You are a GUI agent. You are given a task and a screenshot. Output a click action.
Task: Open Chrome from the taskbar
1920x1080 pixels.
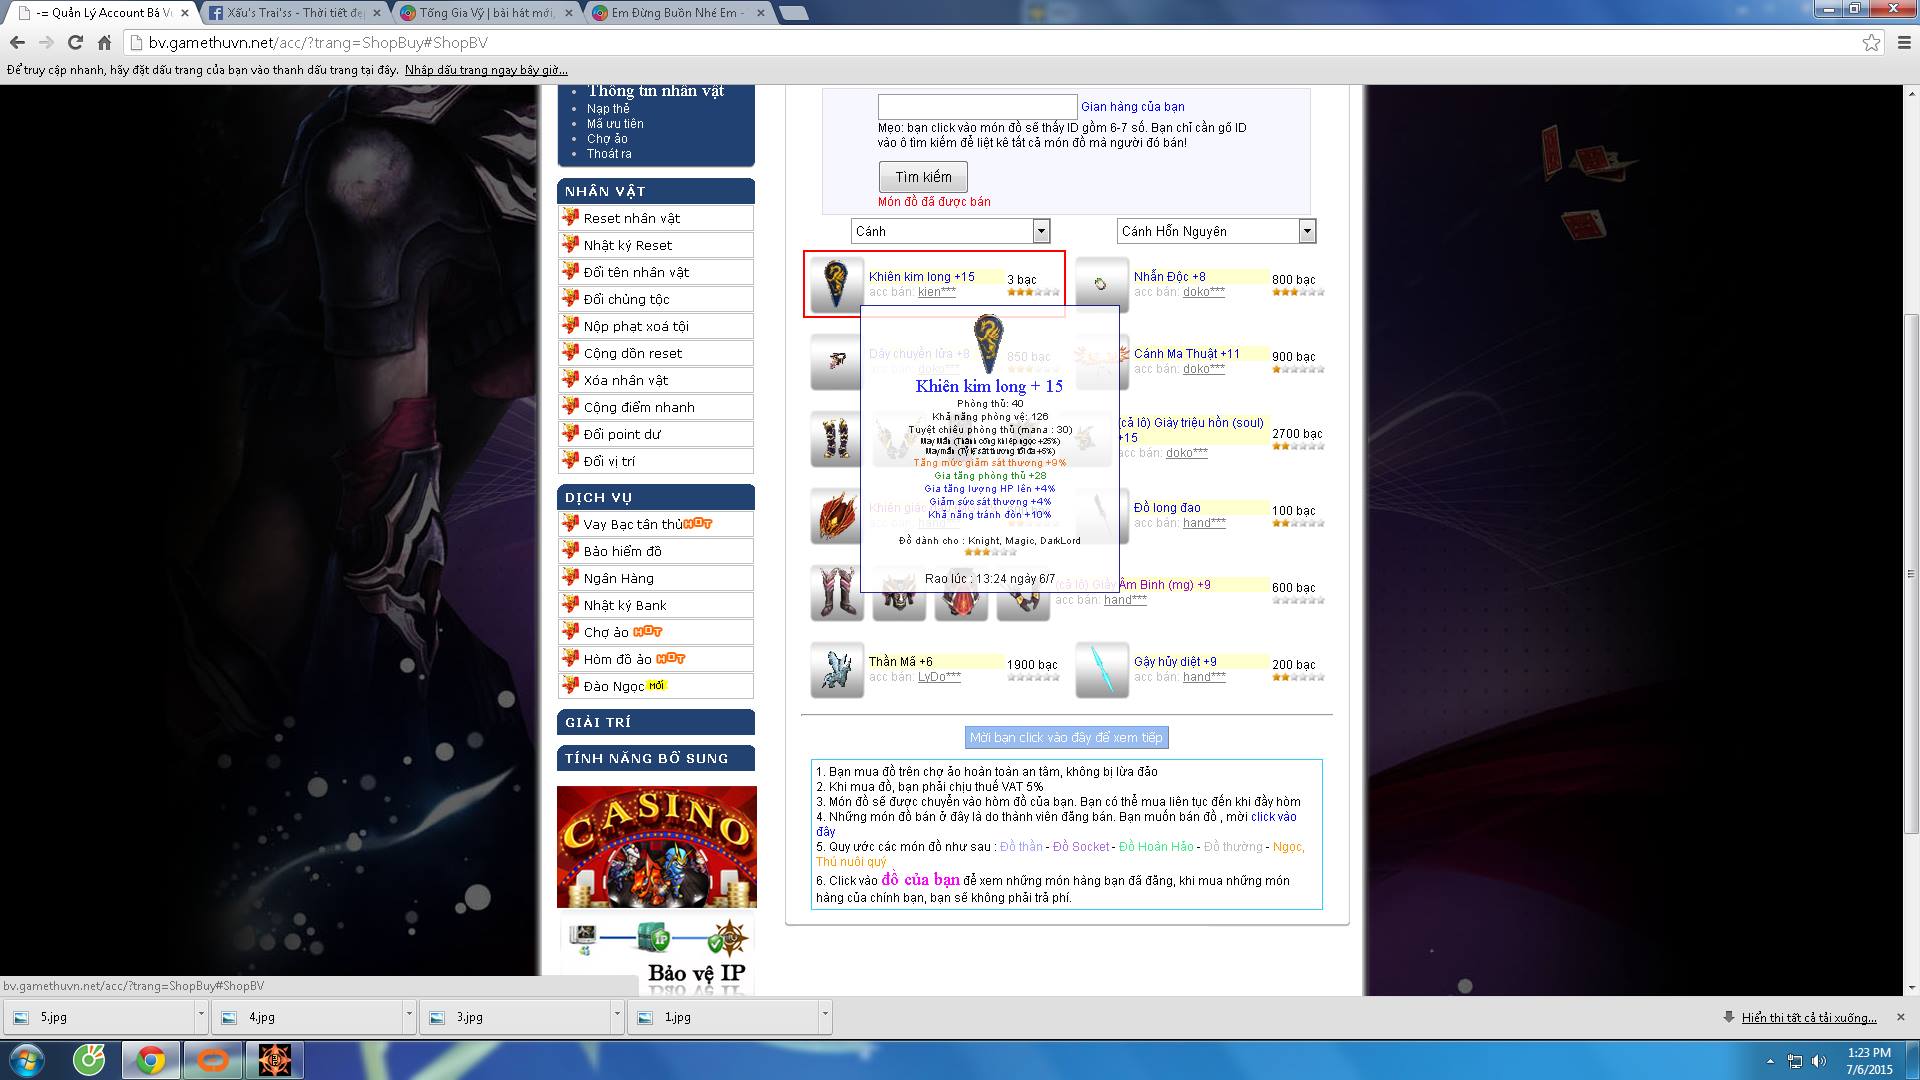tap(151, 1060)
